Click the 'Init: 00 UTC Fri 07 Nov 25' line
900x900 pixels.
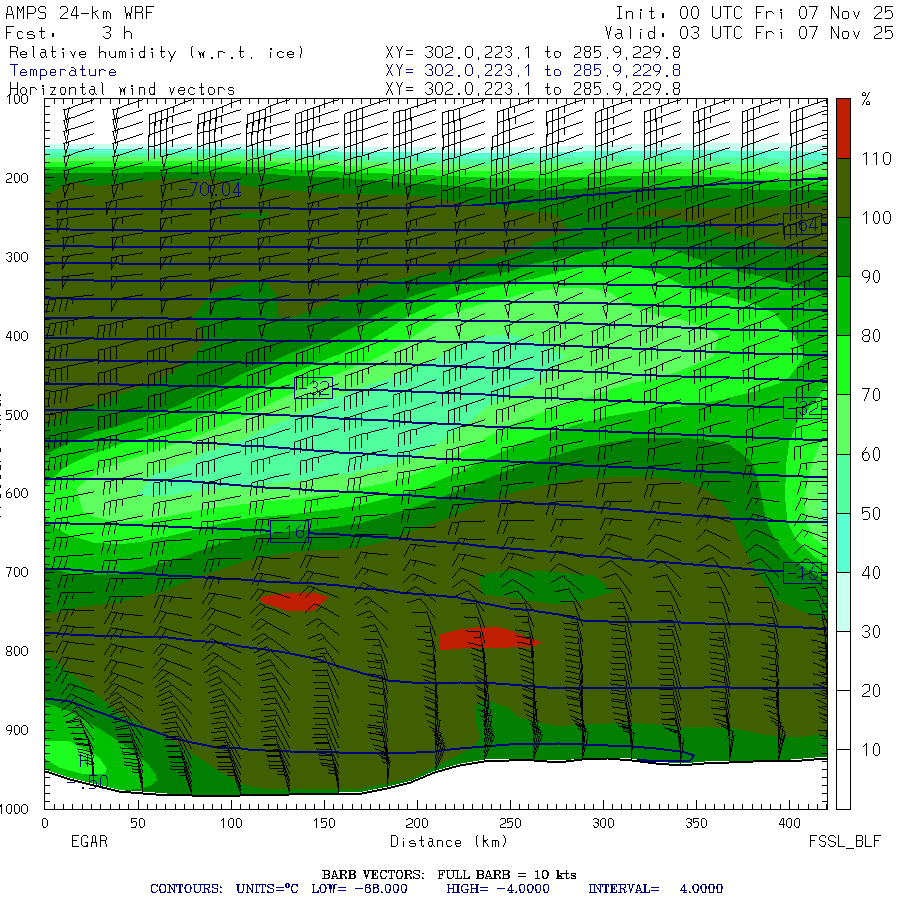point(755,13)
